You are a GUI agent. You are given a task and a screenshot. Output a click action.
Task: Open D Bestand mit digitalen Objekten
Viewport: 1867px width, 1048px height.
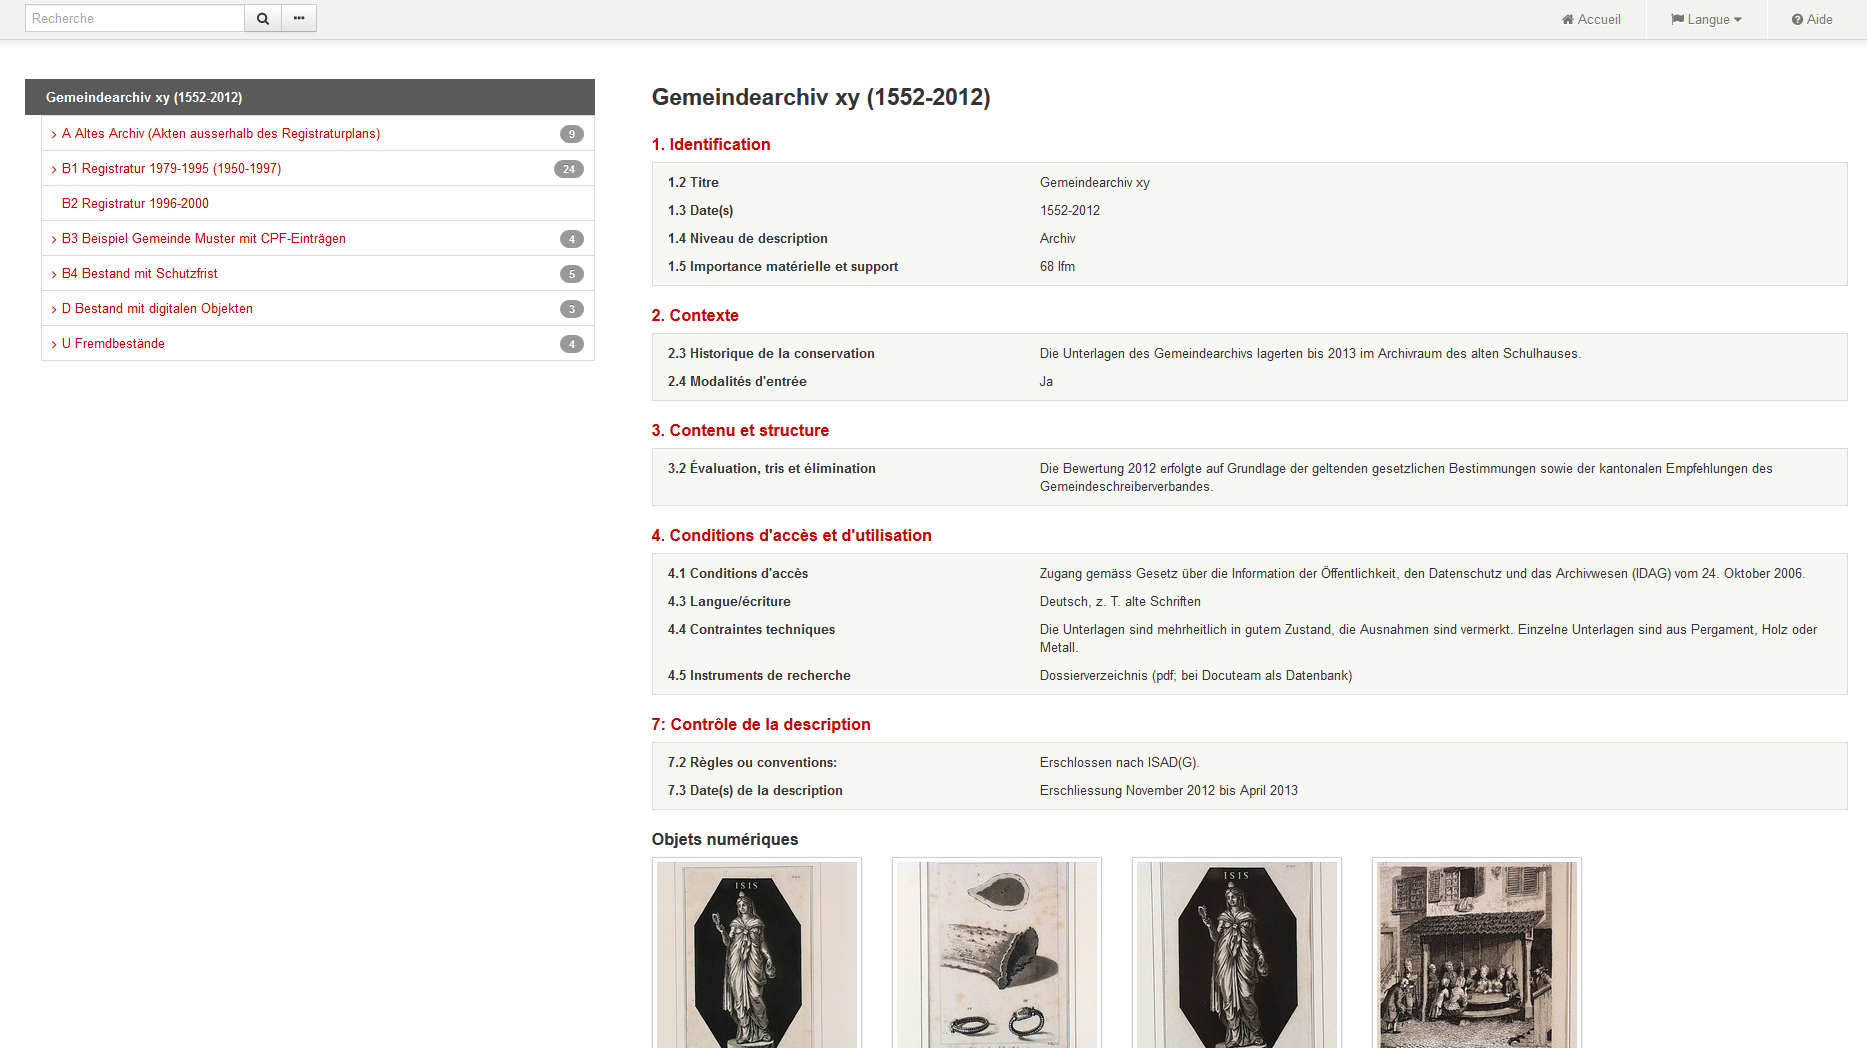pos(157,308)
